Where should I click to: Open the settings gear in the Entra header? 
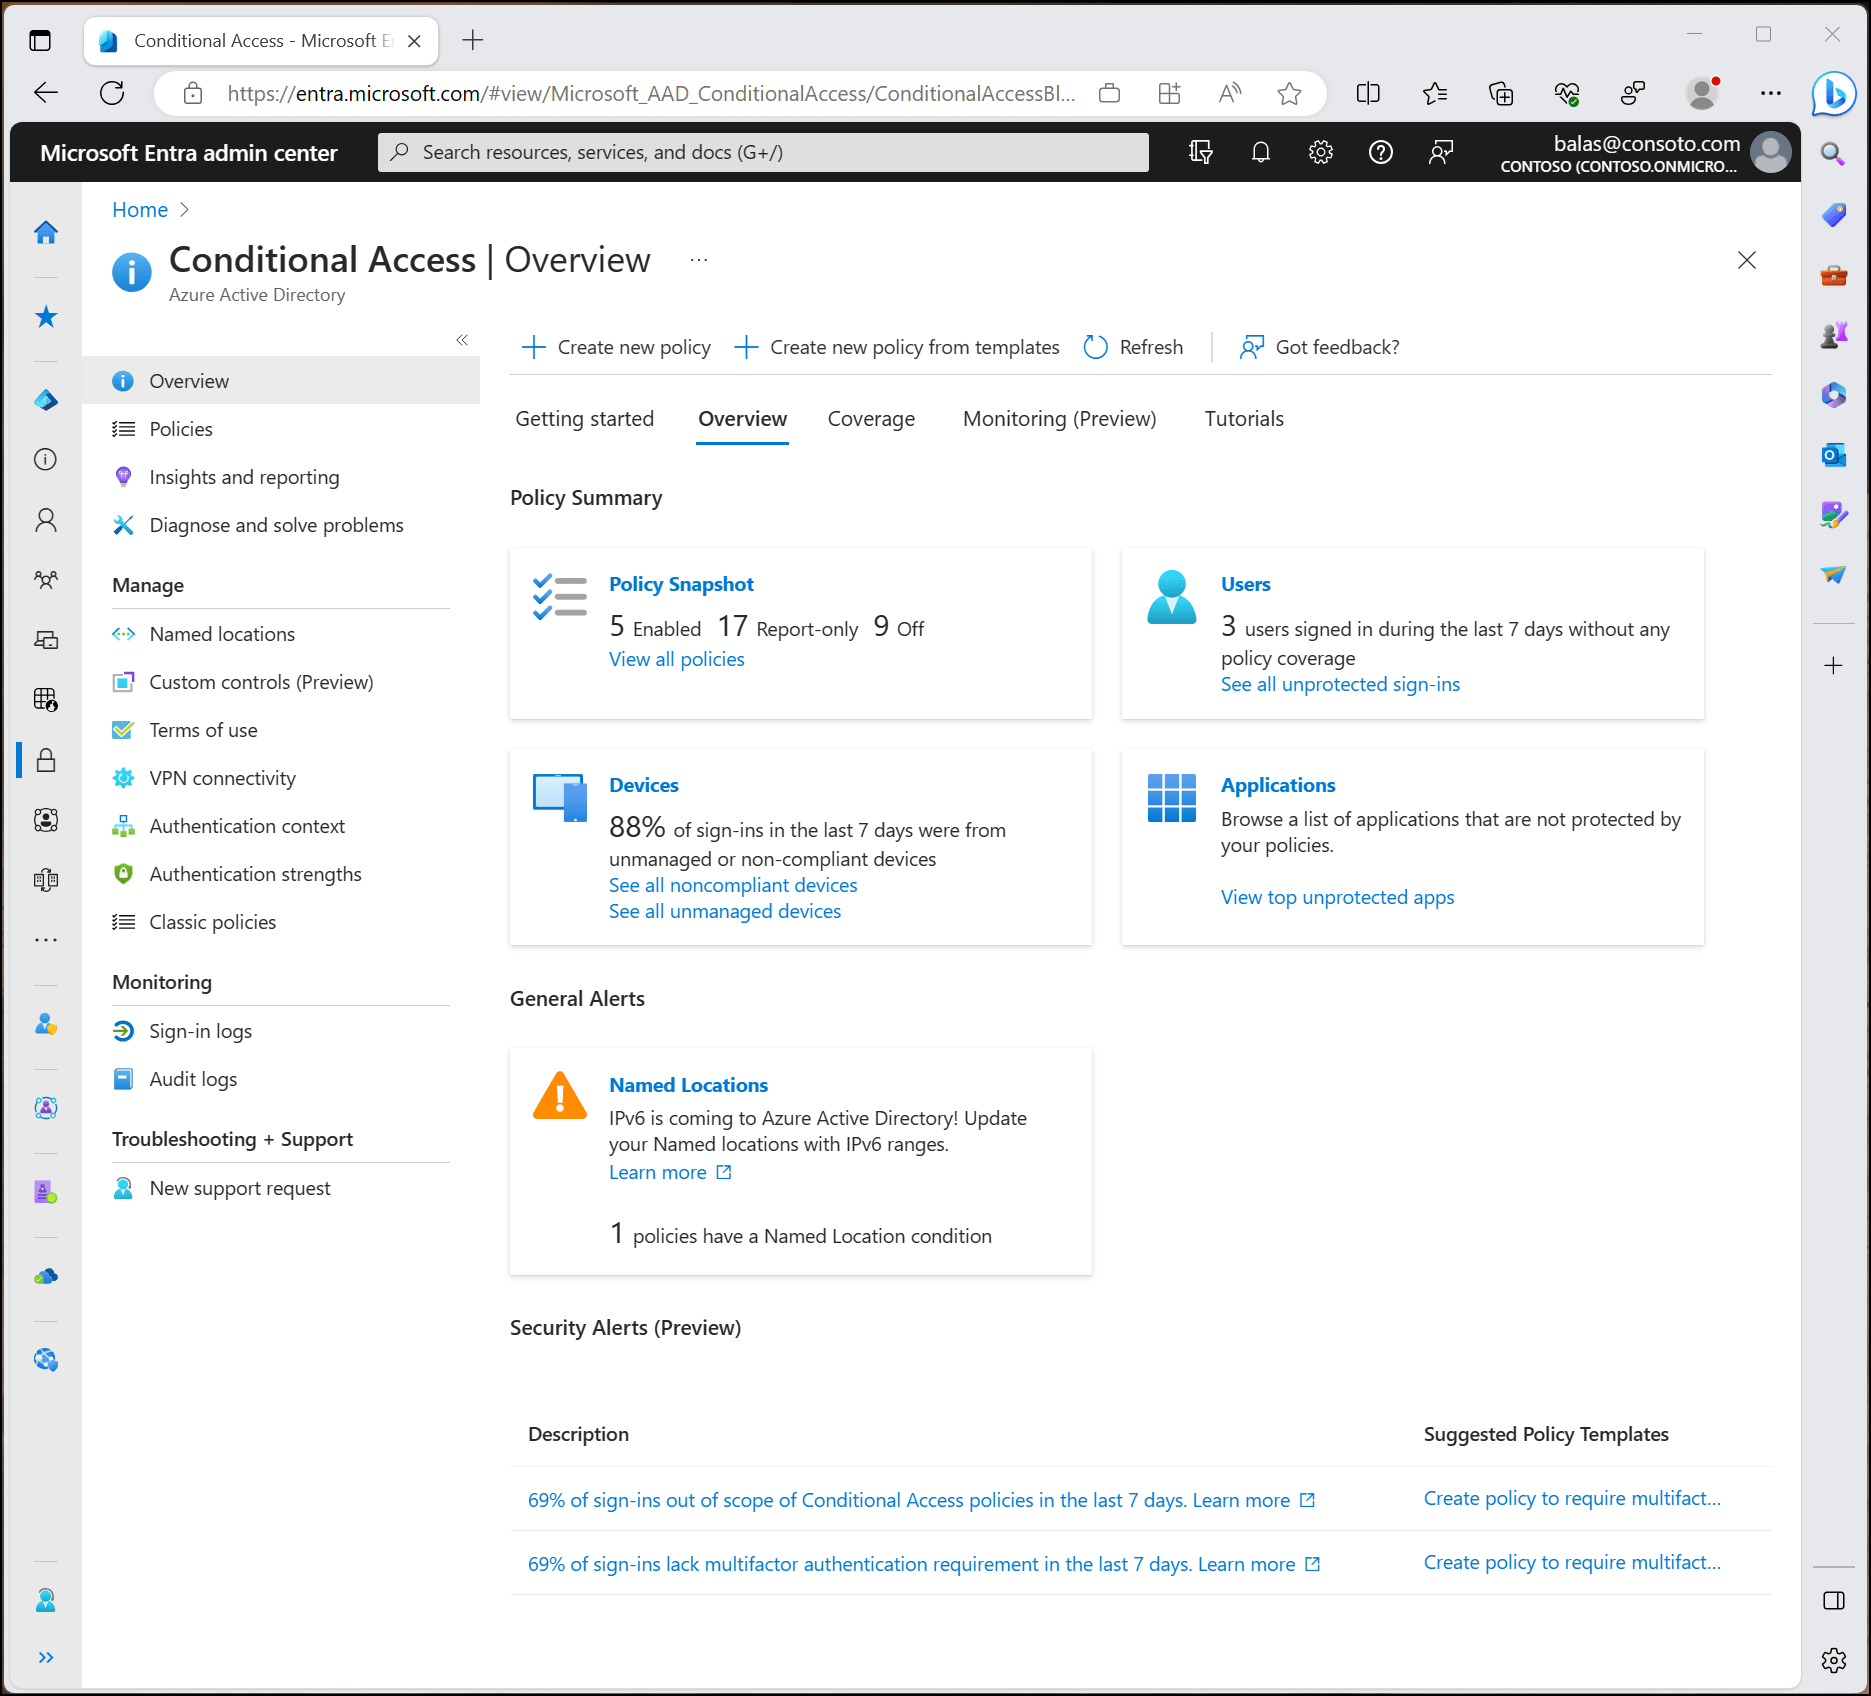(1320, 152)
